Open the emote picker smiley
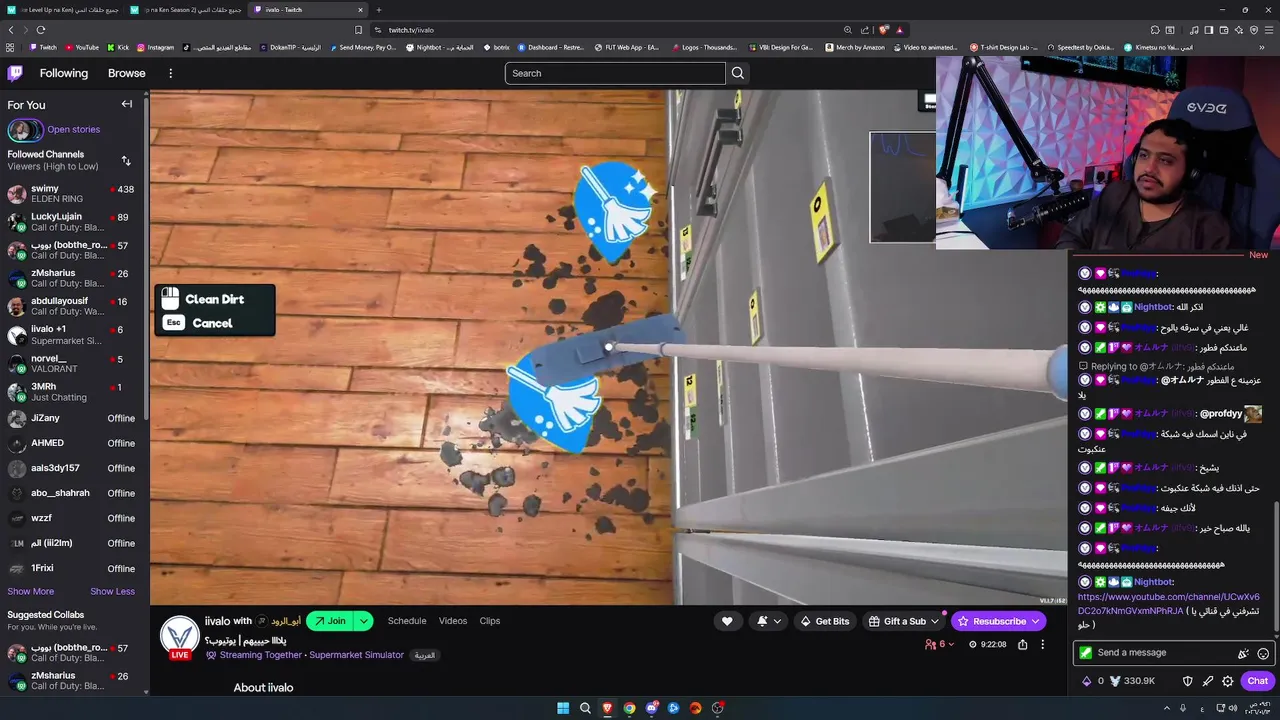Screen dimensions: 1280x720 point(1263,653)
